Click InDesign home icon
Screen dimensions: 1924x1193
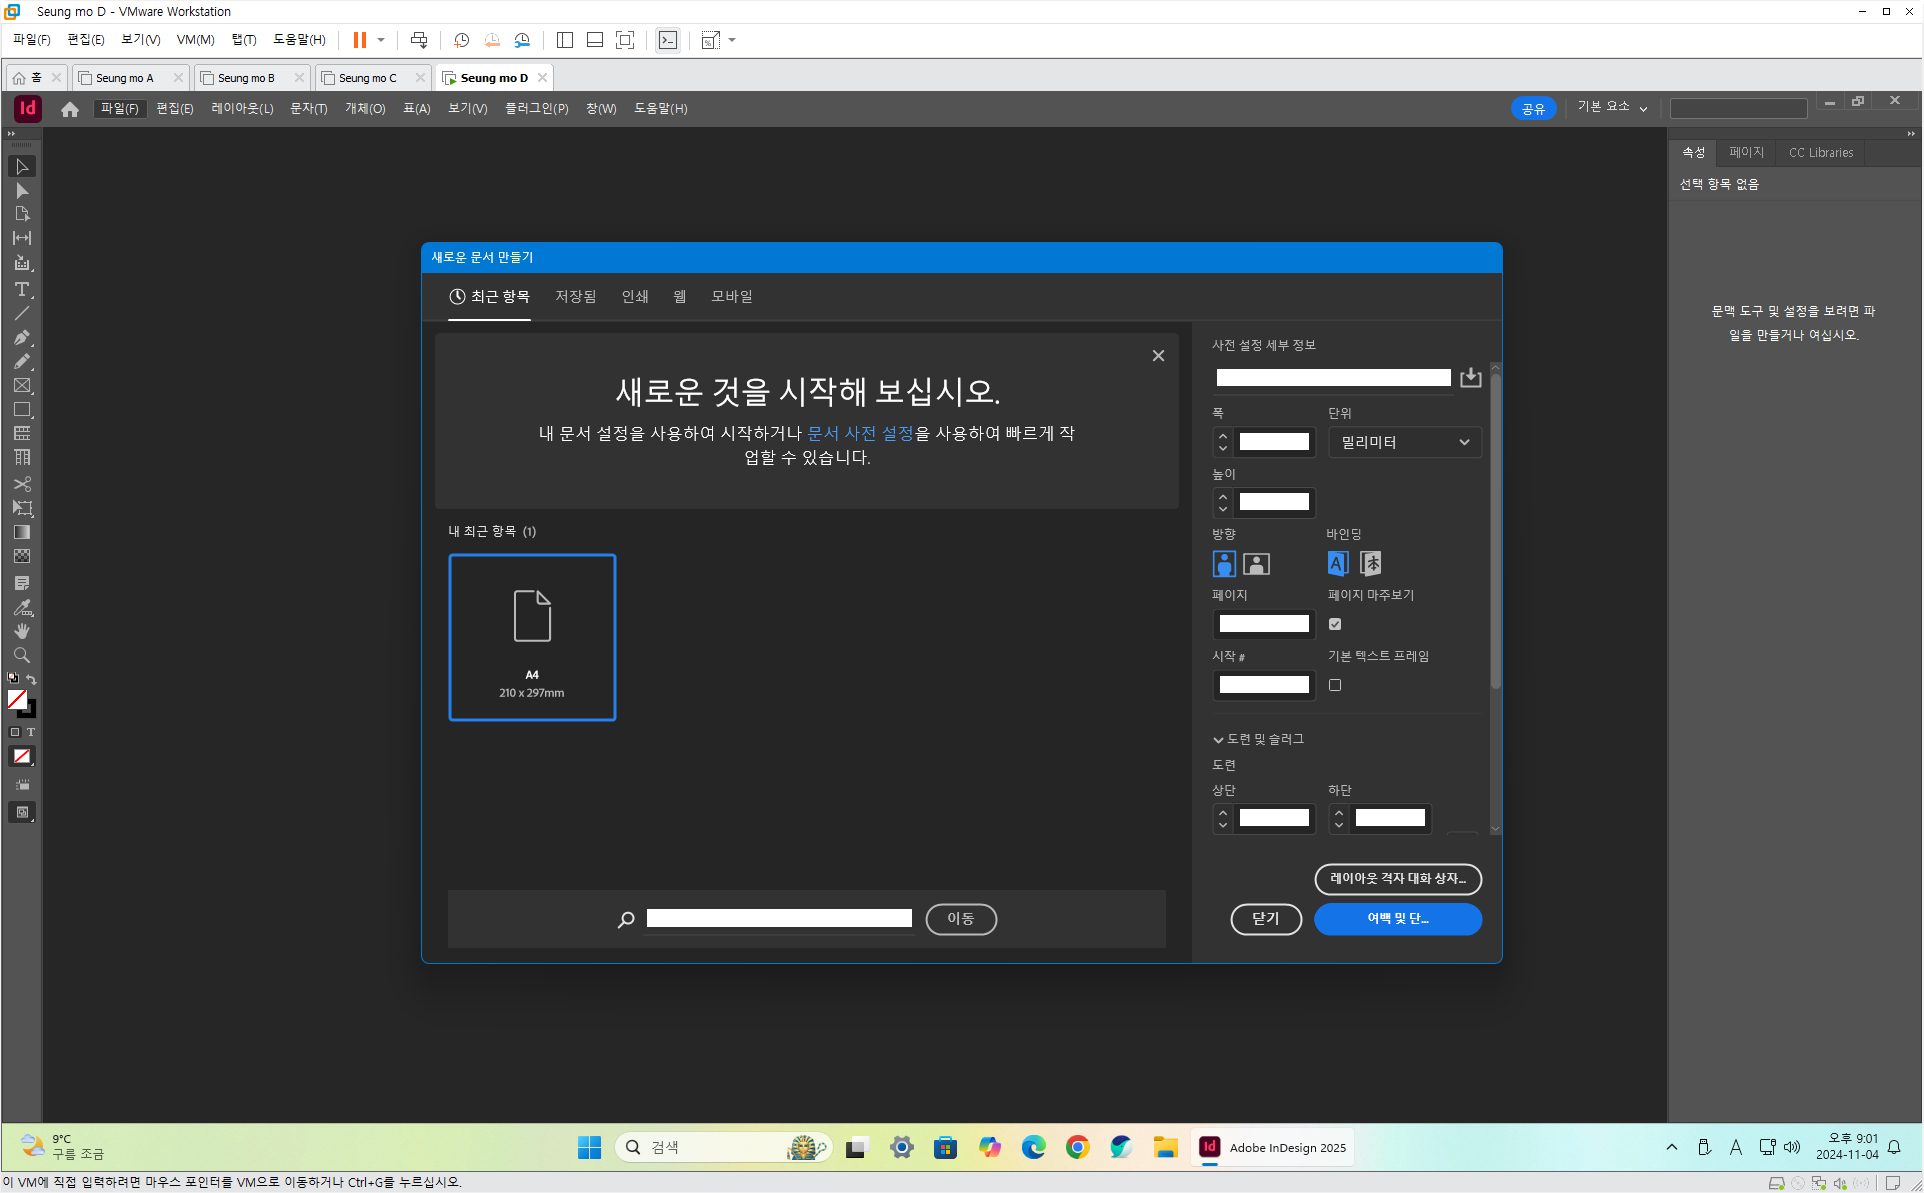click(69, 109)
